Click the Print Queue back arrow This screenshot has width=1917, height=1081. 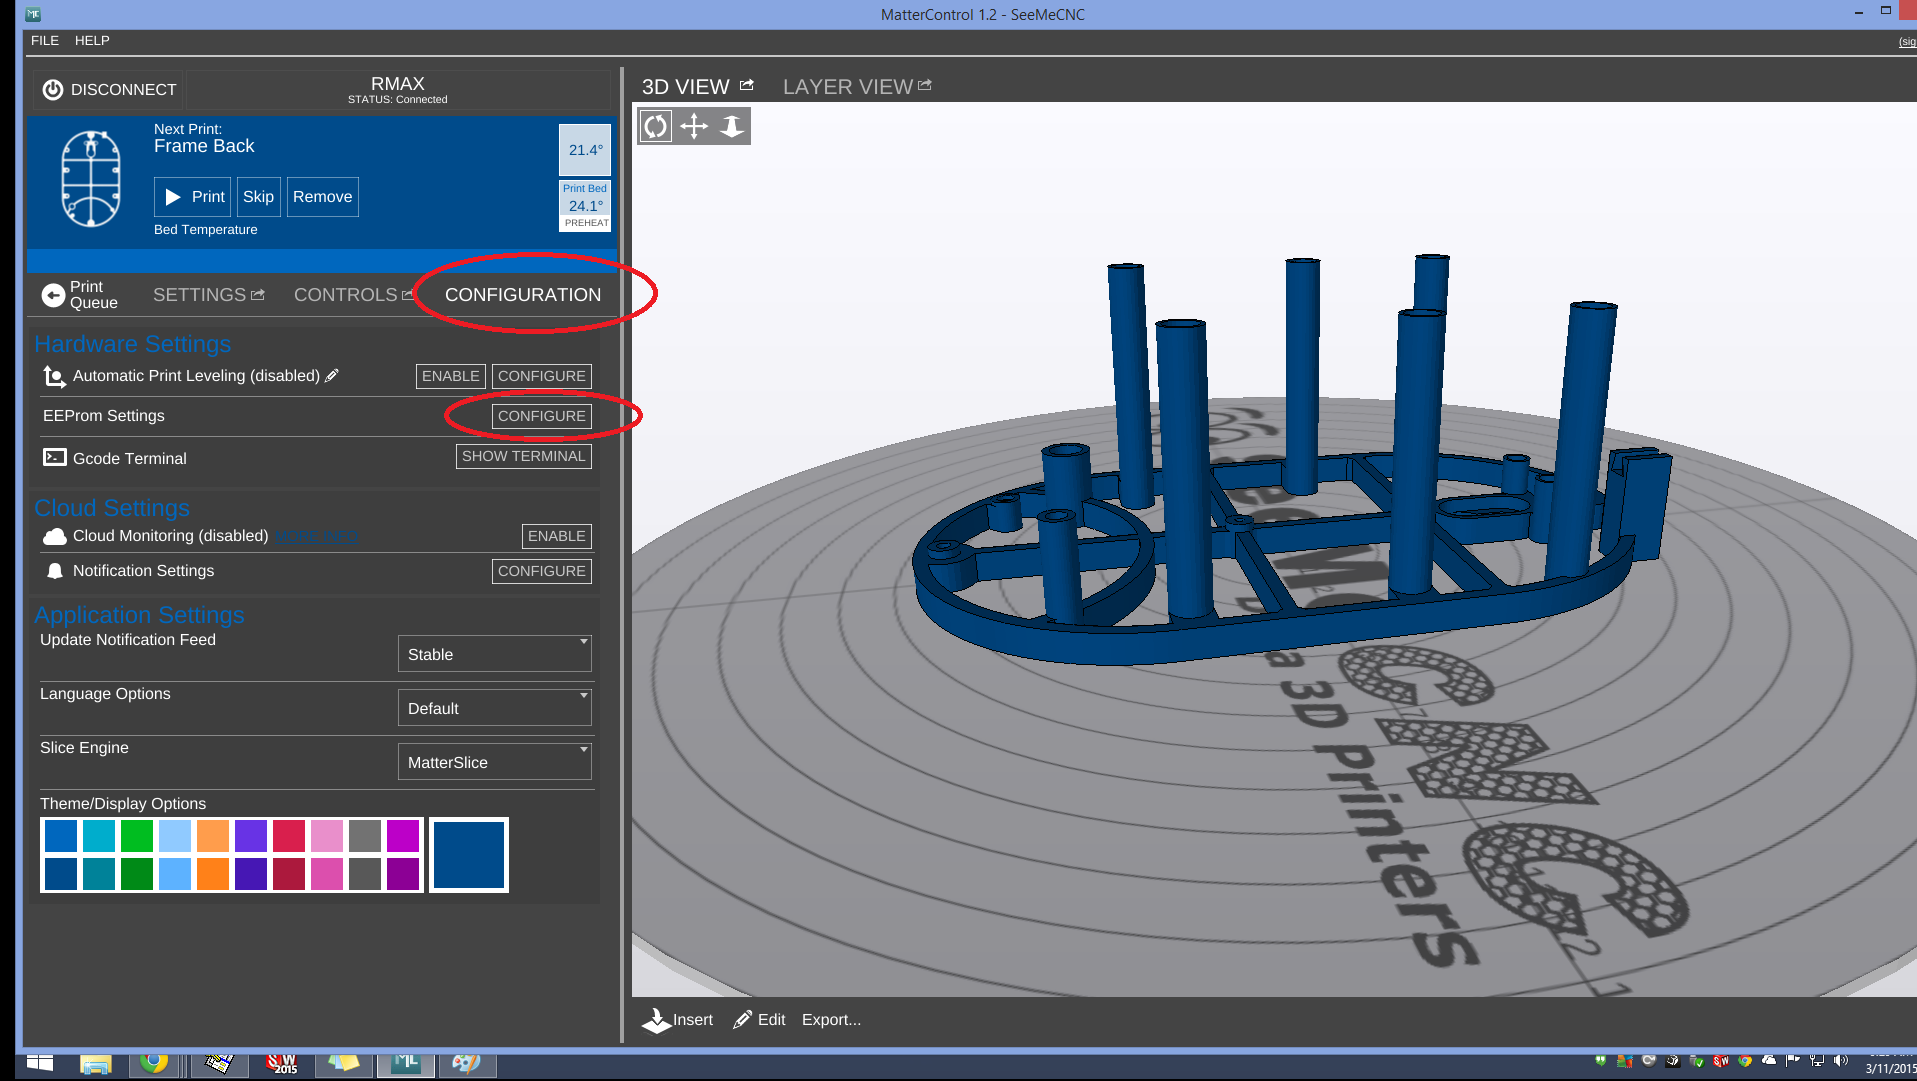pos(53,295)
